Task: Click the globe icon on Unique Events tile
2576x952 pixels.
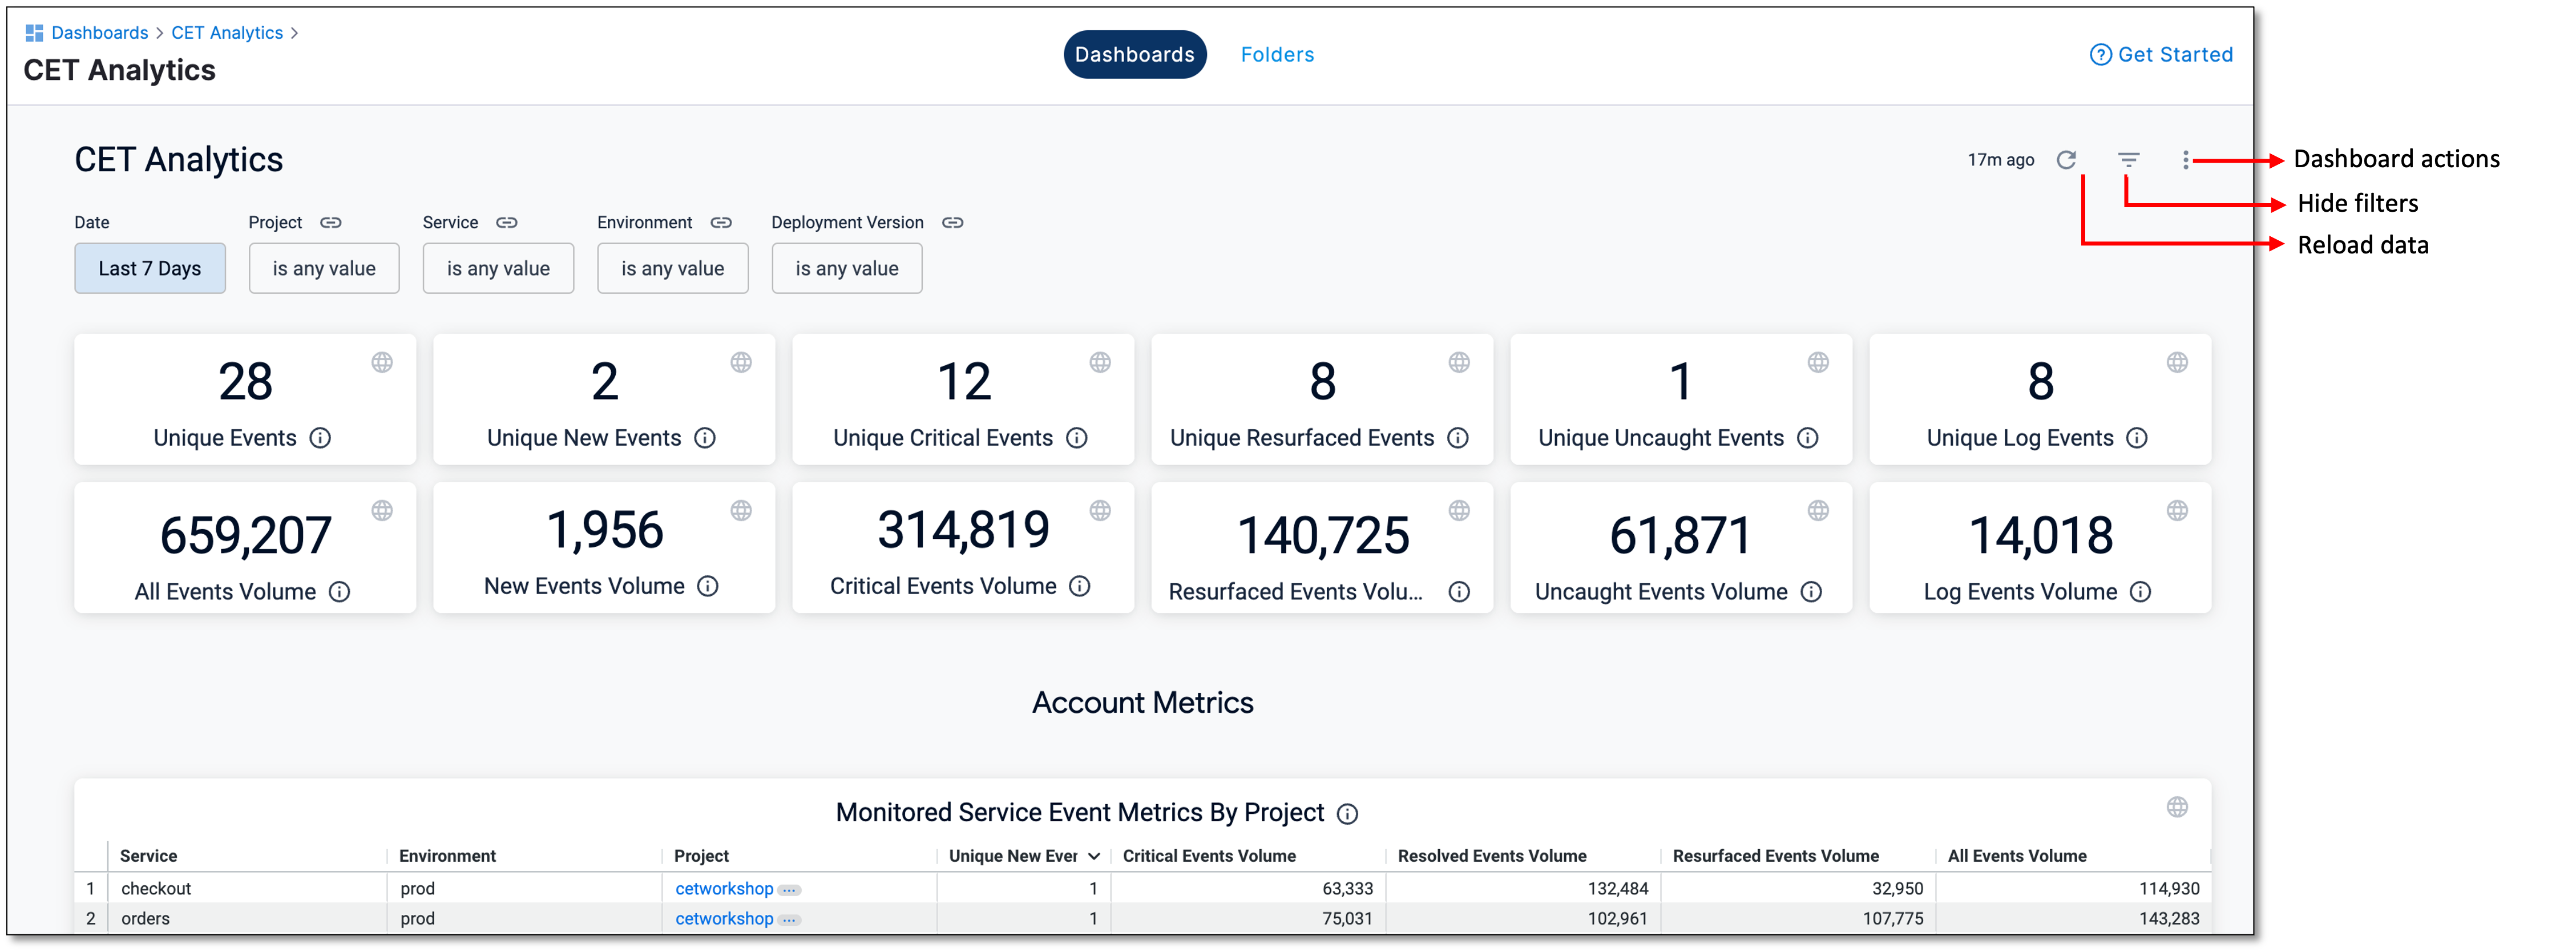Action: (382, 362)
